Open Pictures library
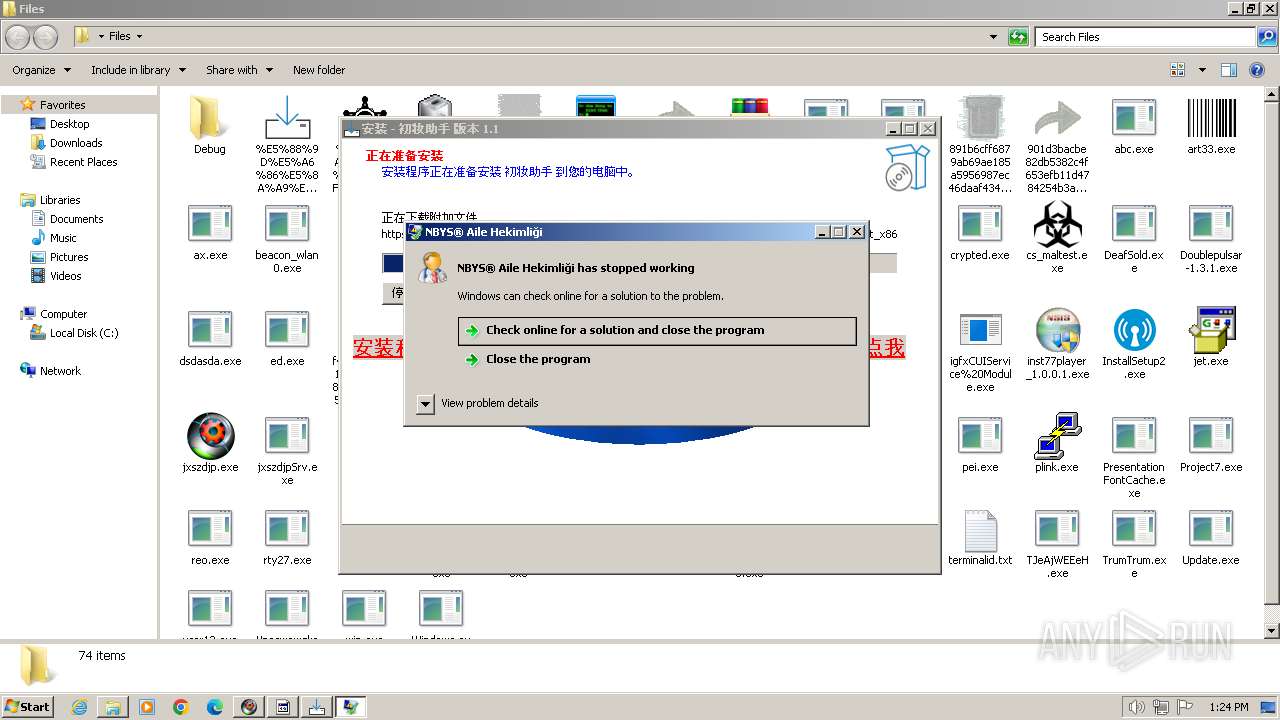This screenshot has height=720, width=1280. click(69, 257)
